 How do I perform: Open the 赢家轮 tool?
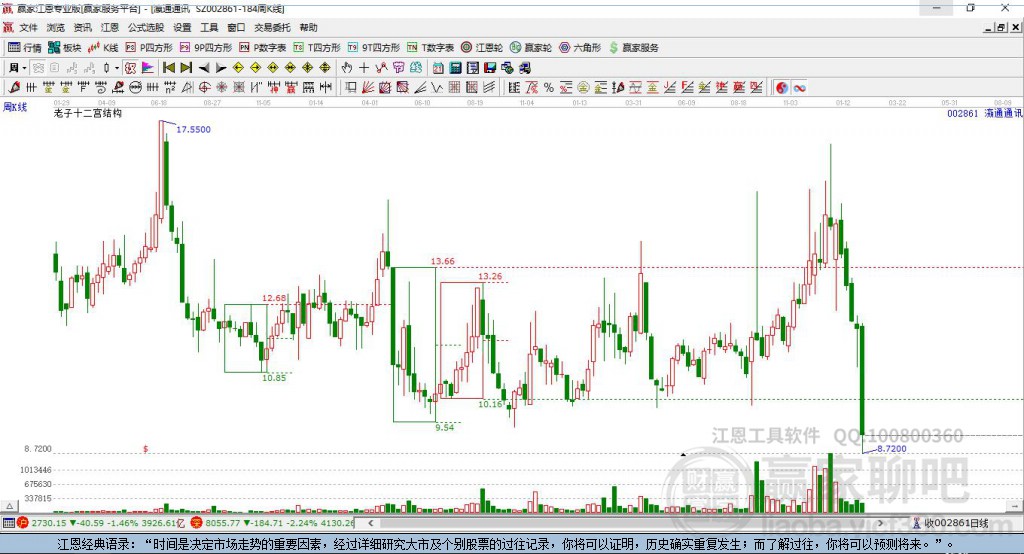coord(531,48)
